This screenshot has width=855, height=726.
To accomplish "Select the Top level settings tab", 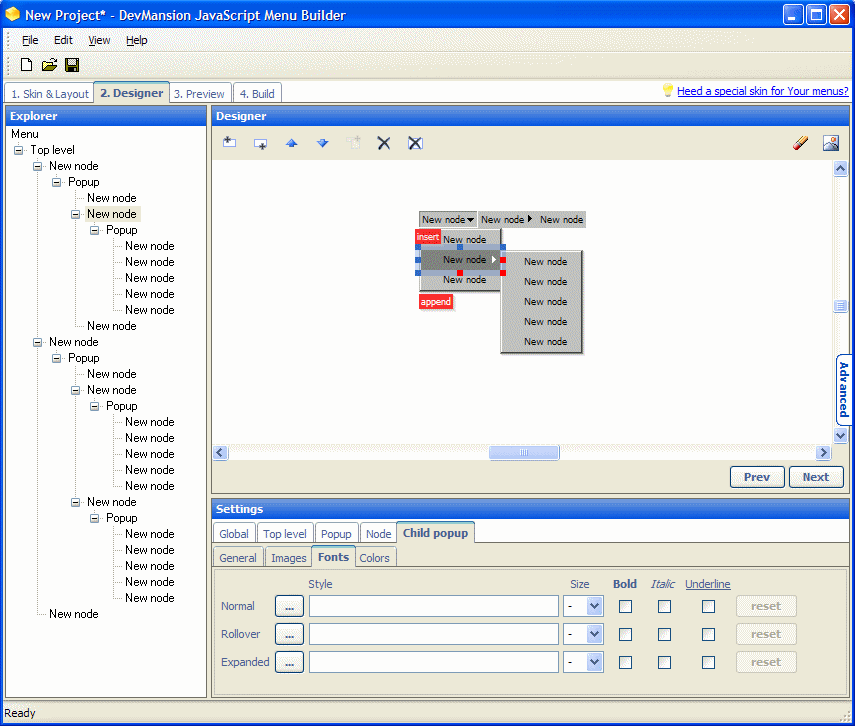I will (x=285, y=533).
